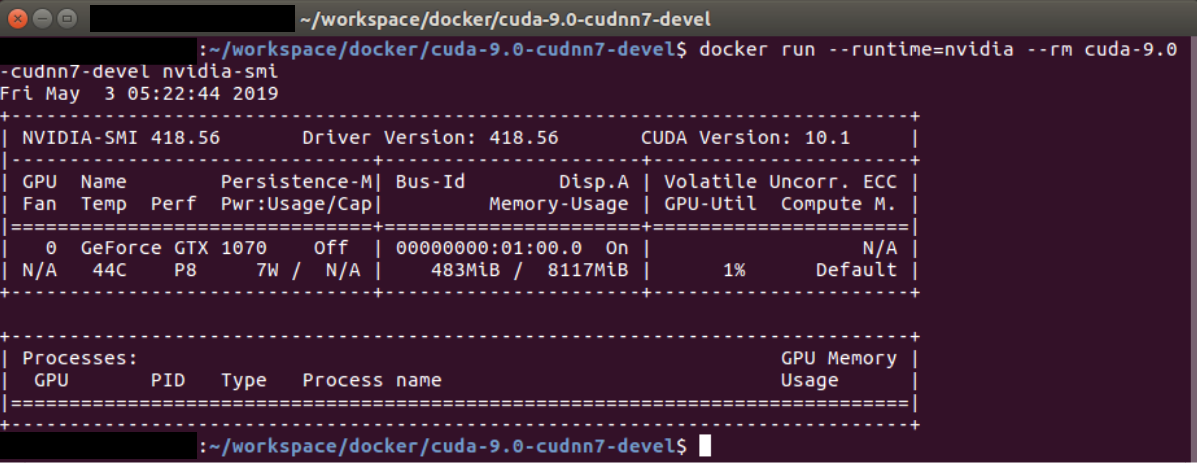Click the date line 'Fri May 3 05:22:44 2019'
This screenshot has width=1197, height=463.
click(139, 93)
